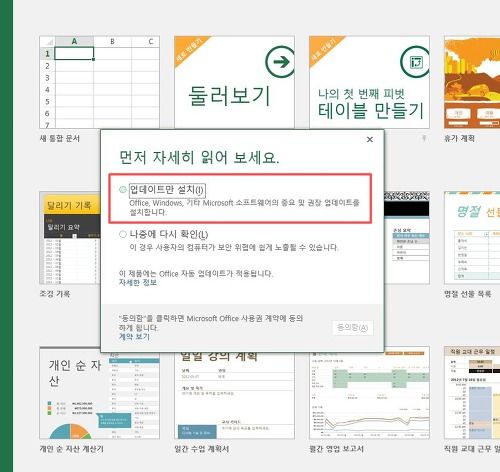Screen dimensions: 500x472
Task: Open the '직원 교대 근무' template thumbnail
Action: (x=472, y=393)
